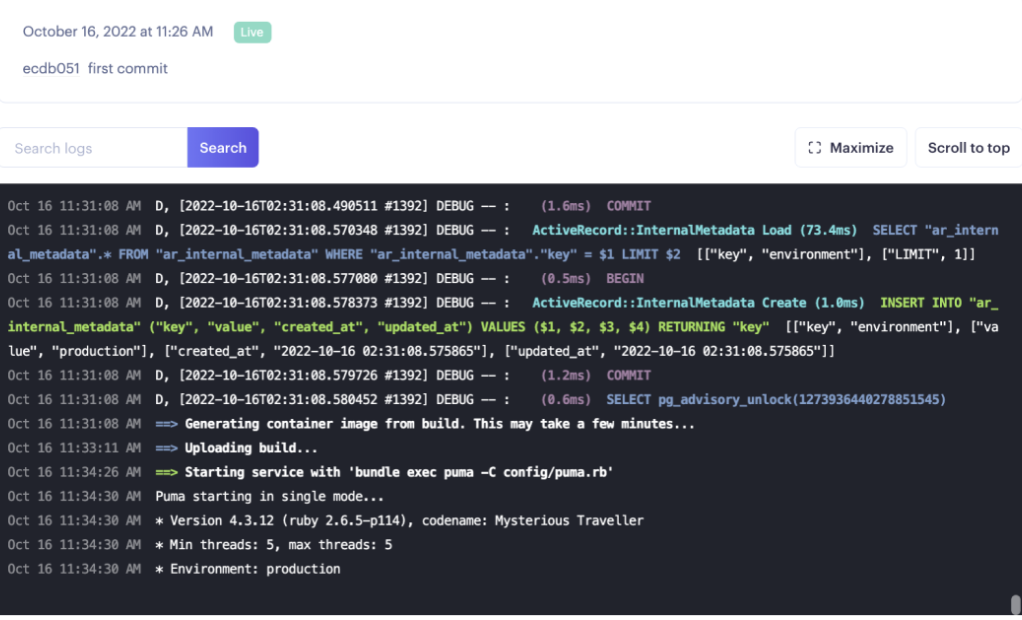Click the Maximize expand icon

815,148
